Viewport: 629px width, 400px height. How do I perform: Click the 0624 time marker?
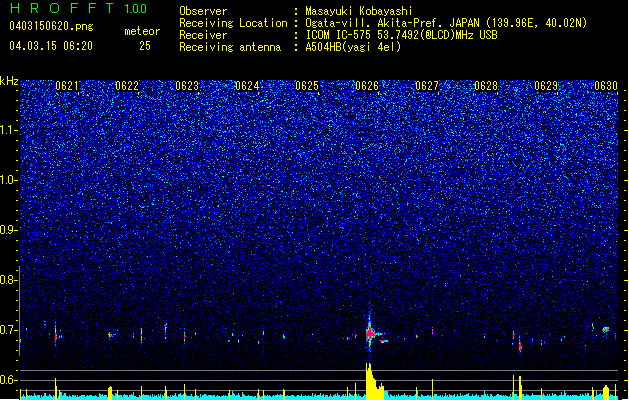point(247,86)
